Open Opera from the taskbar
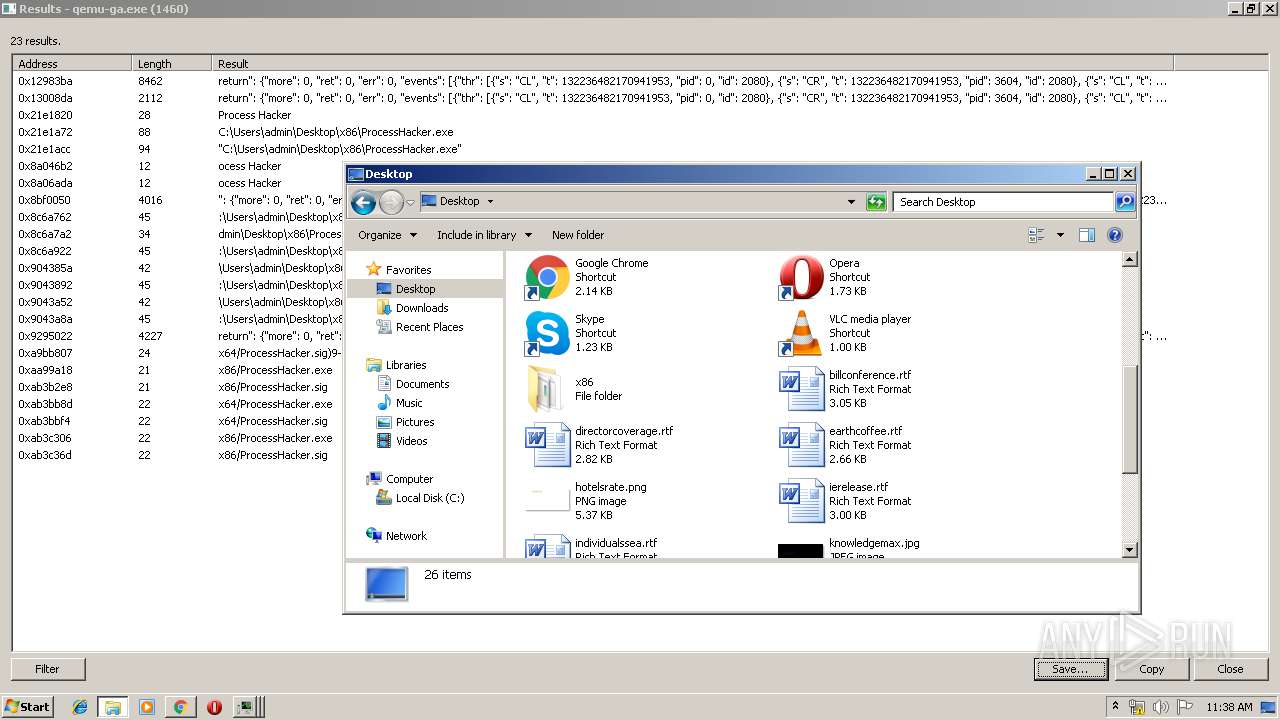The height and width of the screenshot is (720, 1280). click(x=214, y=707)
